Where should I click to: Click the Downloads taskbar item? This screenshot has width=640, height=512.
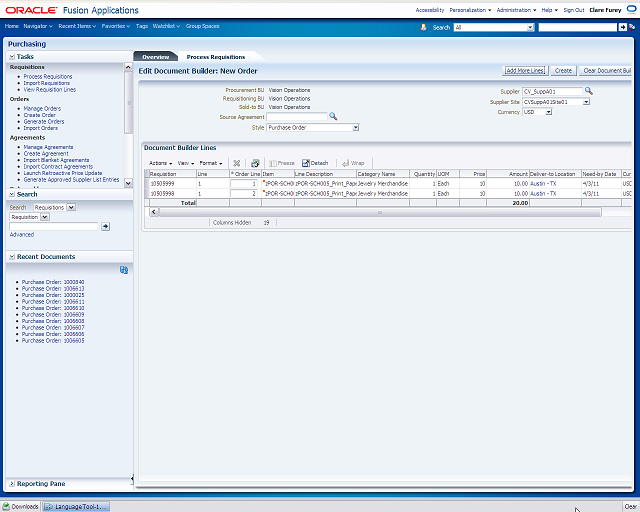[x=21, y=507]
